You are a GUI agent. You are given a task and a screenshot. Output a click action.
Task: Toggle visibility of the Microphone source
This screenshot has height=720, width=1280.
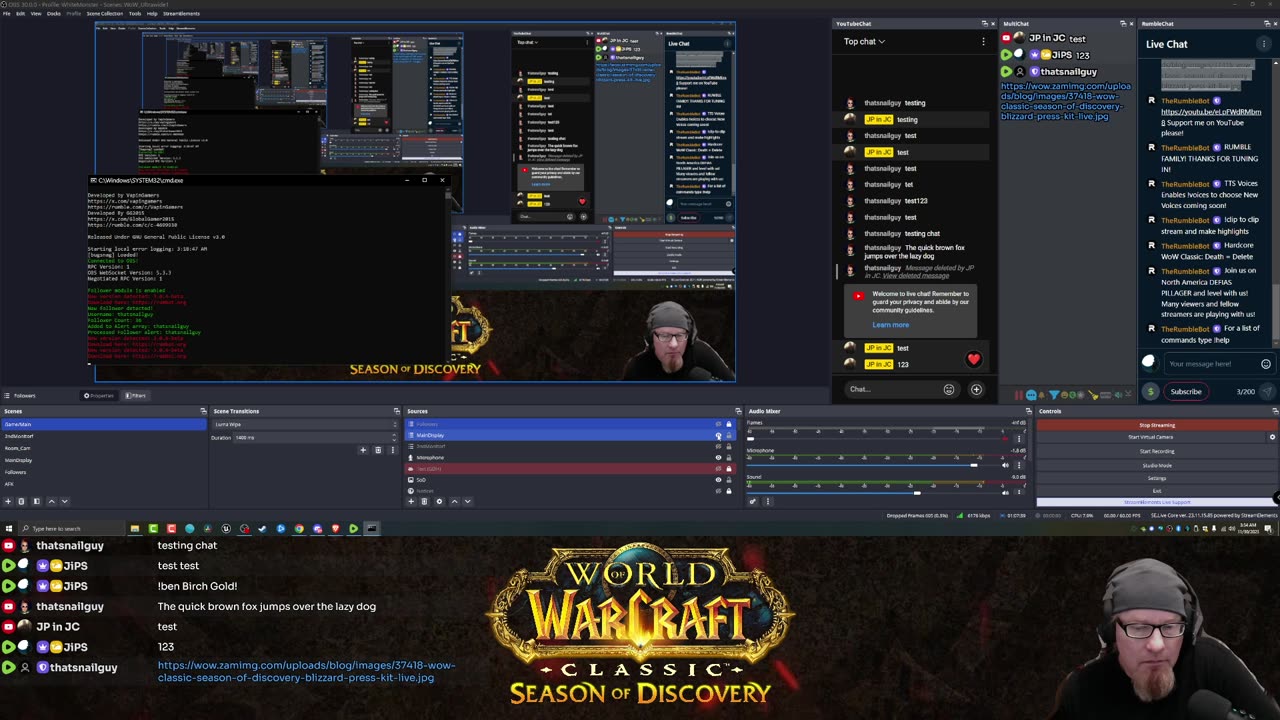point(718,457)
